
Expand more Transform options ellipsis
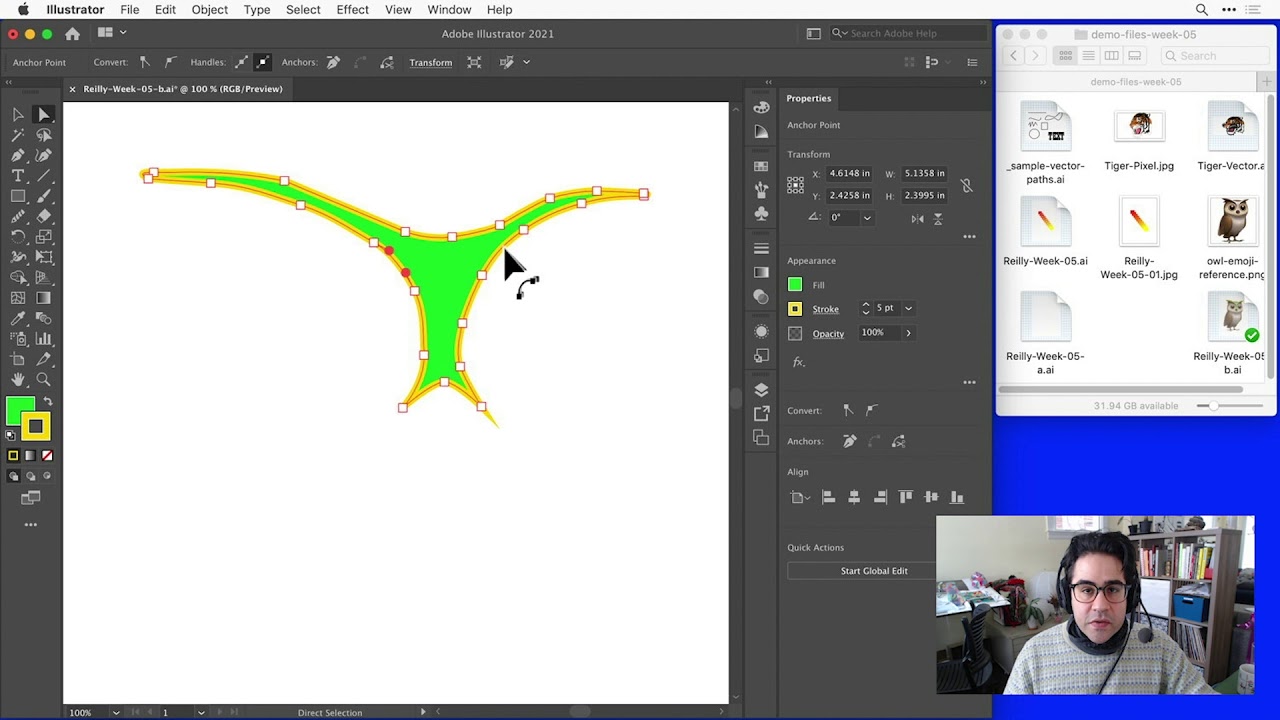(969, 237)
